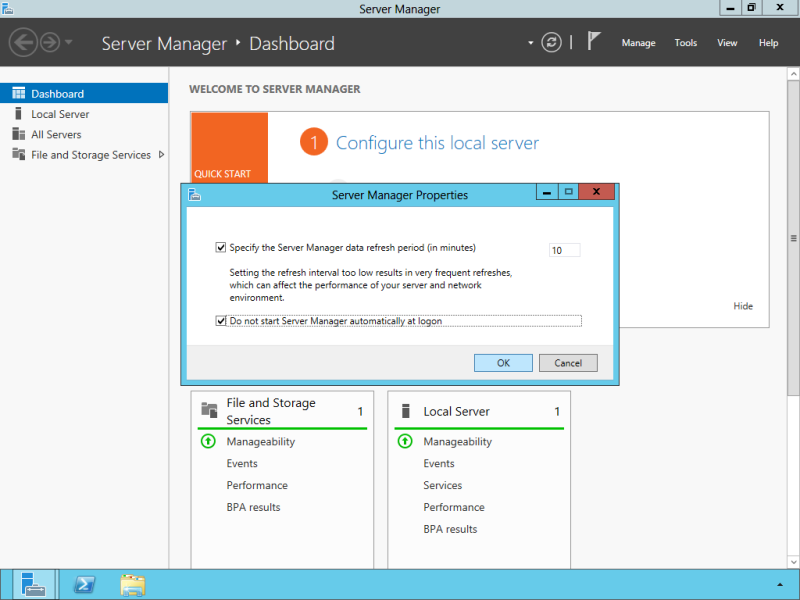800x600 pixels.
Task: Open Events in File and Storage Services tile
Action: (242, 463)
